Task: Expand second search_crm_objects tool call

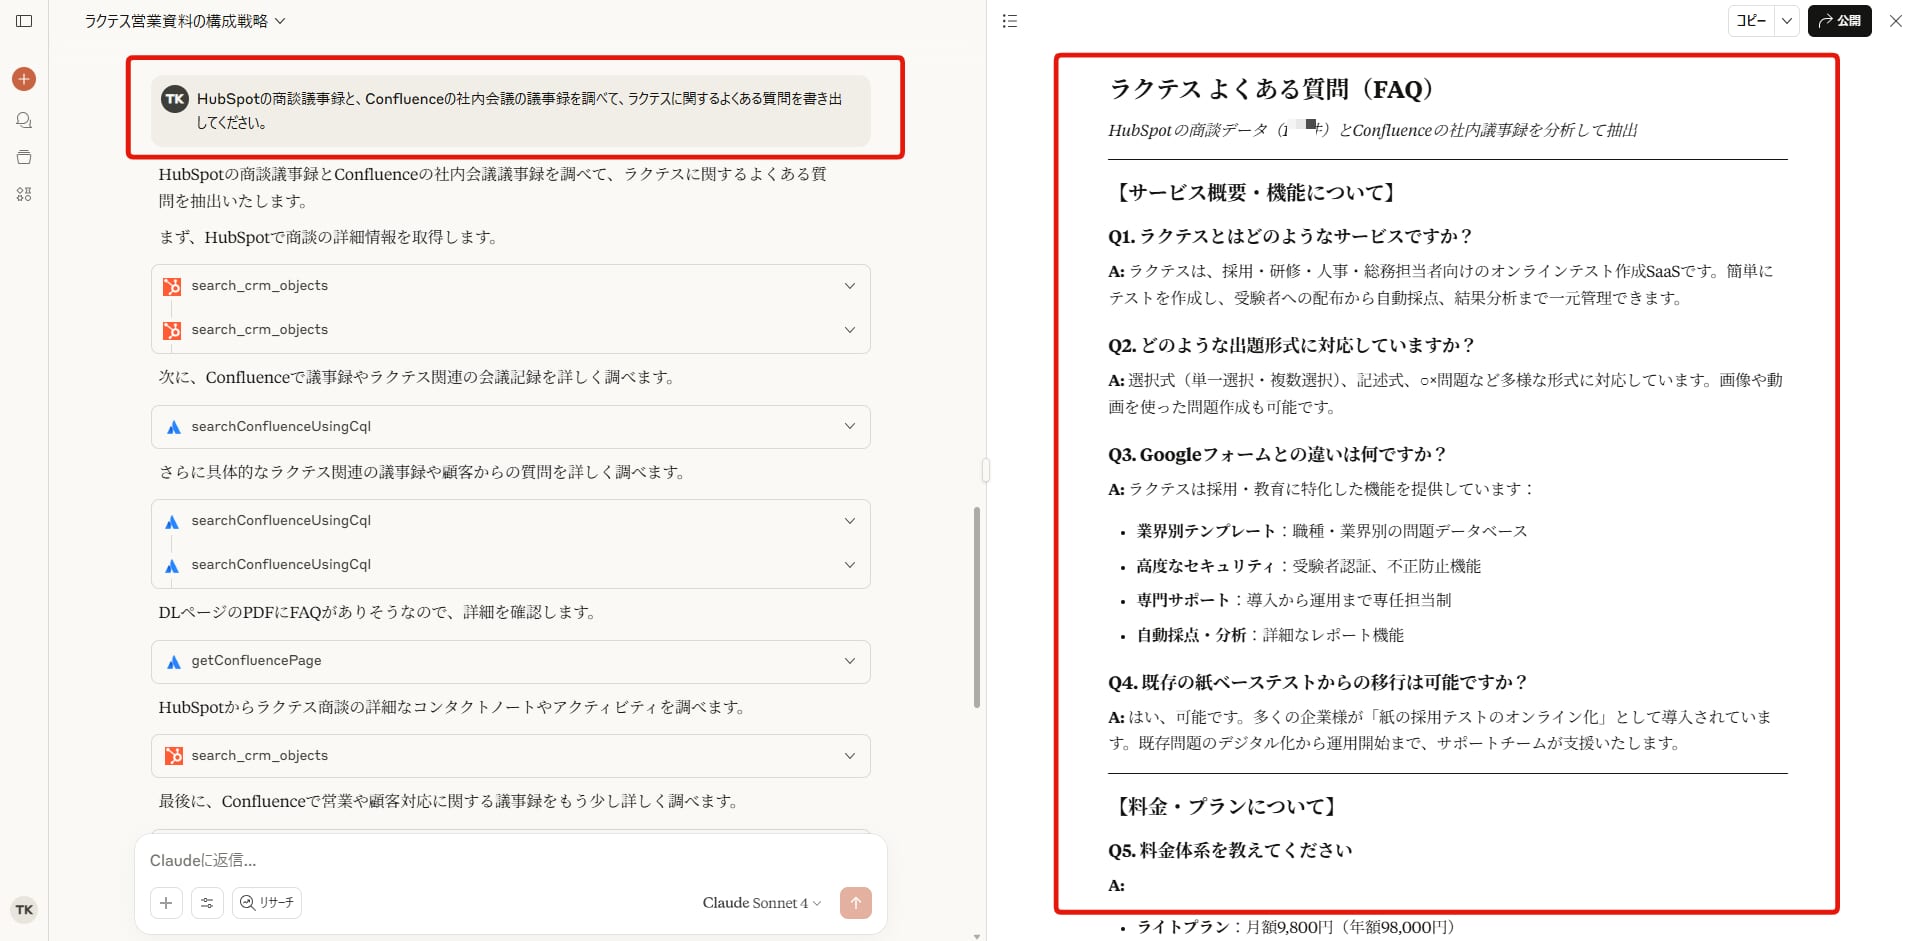Action: pyautogui.click(x=510, y=330)
